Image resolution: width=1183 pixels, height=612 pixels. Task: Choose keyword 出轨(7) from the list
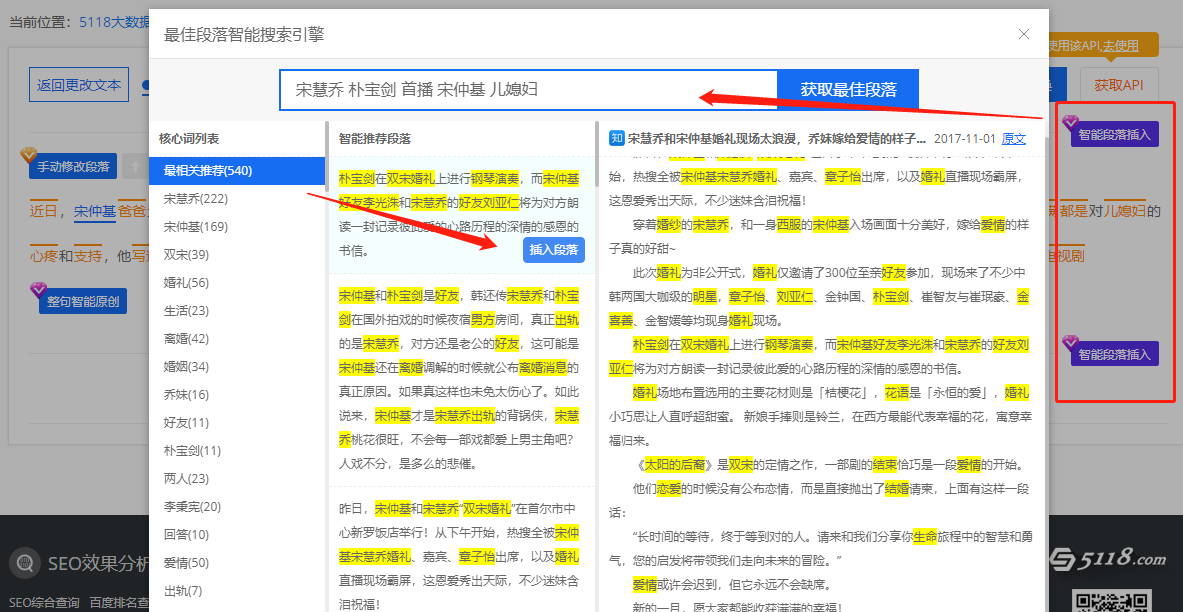pos(183,590)
